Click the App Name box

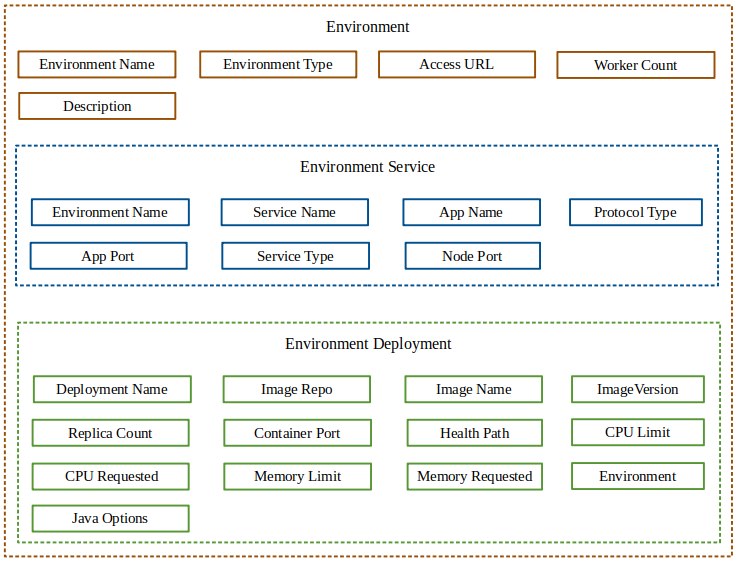471,212
